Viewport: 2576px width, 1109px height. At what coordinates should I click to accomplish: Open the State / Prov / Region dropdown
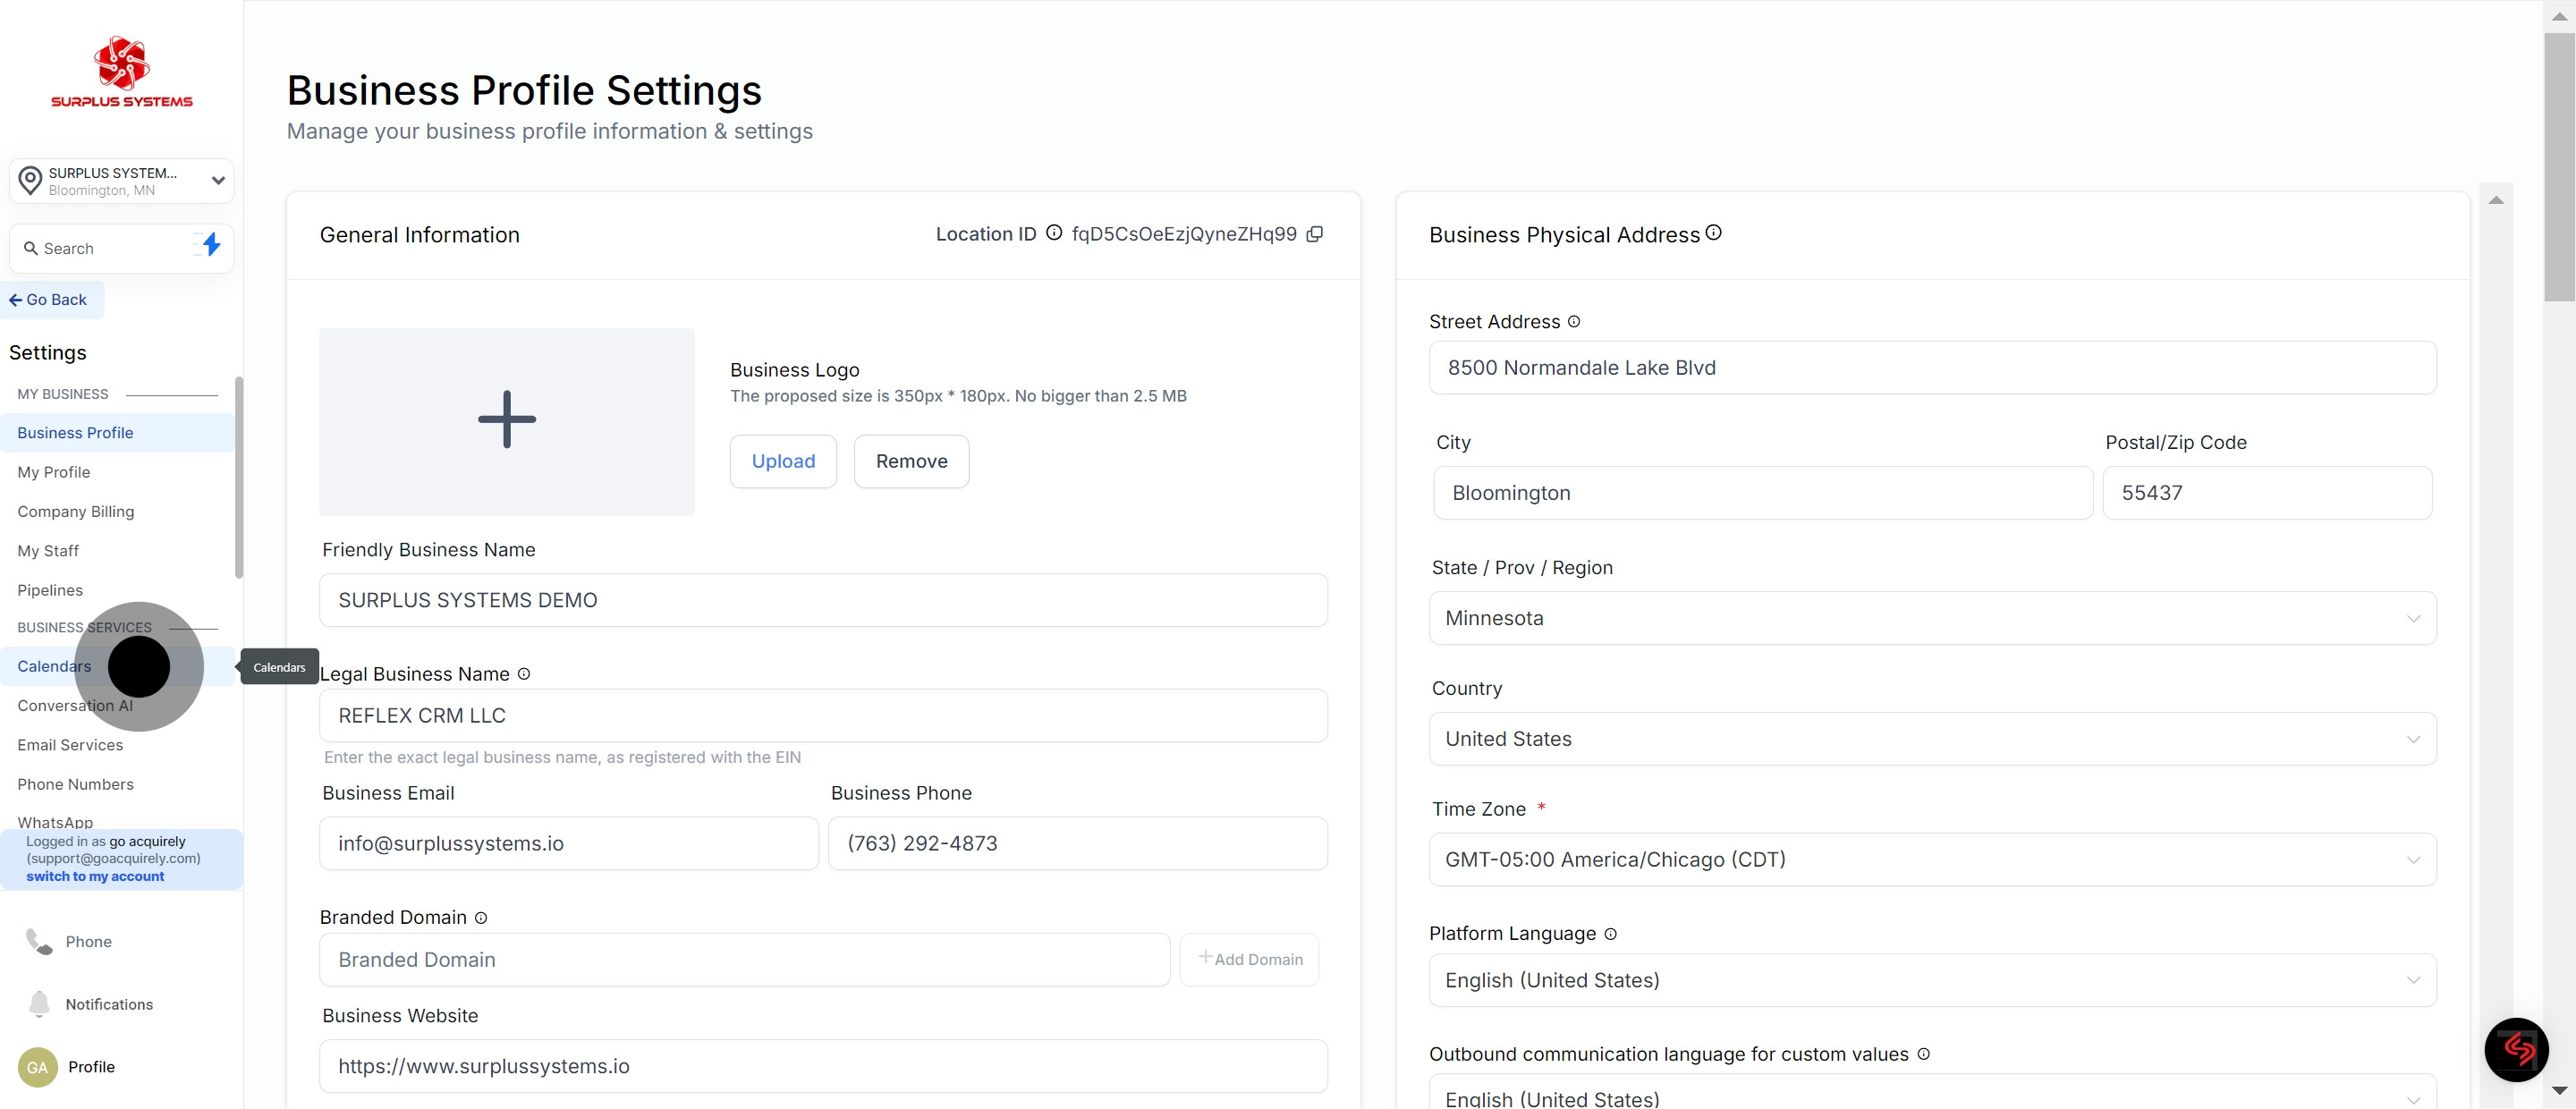1932,618
